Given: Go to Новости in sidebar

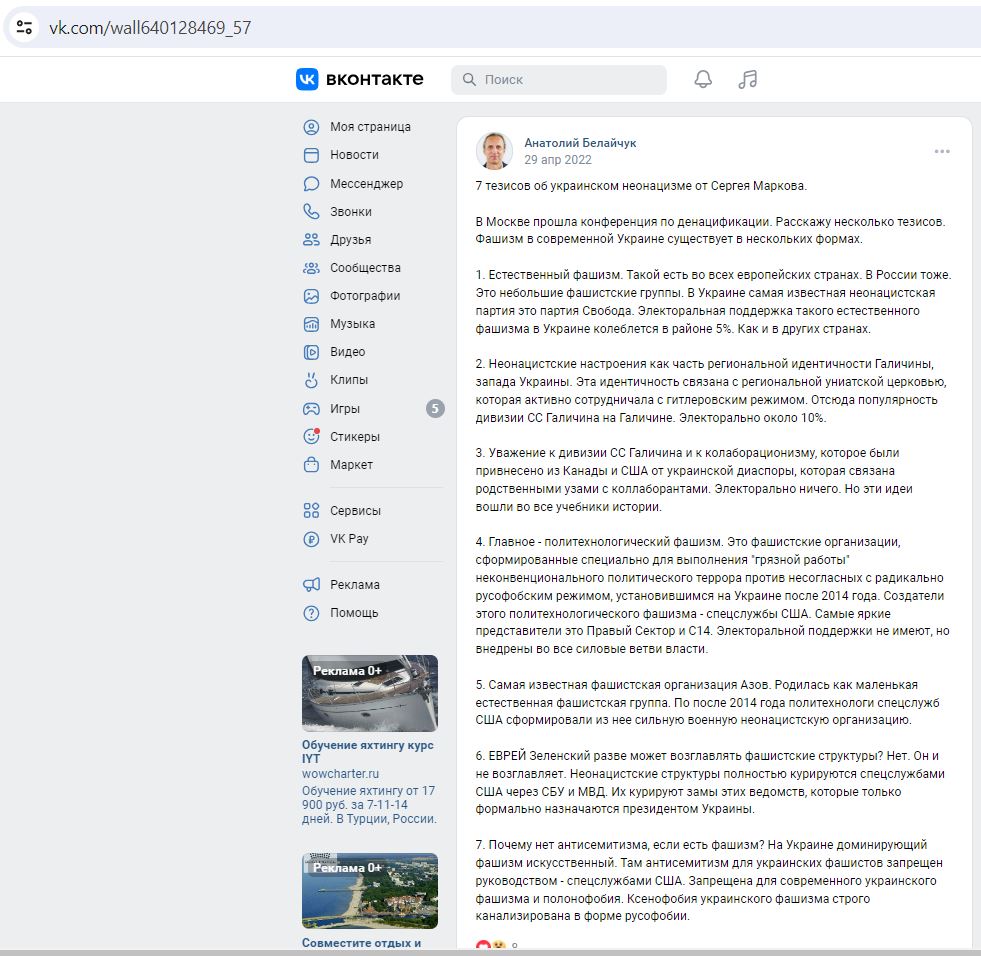Looking at the screenshot, I should pos(354,155).
